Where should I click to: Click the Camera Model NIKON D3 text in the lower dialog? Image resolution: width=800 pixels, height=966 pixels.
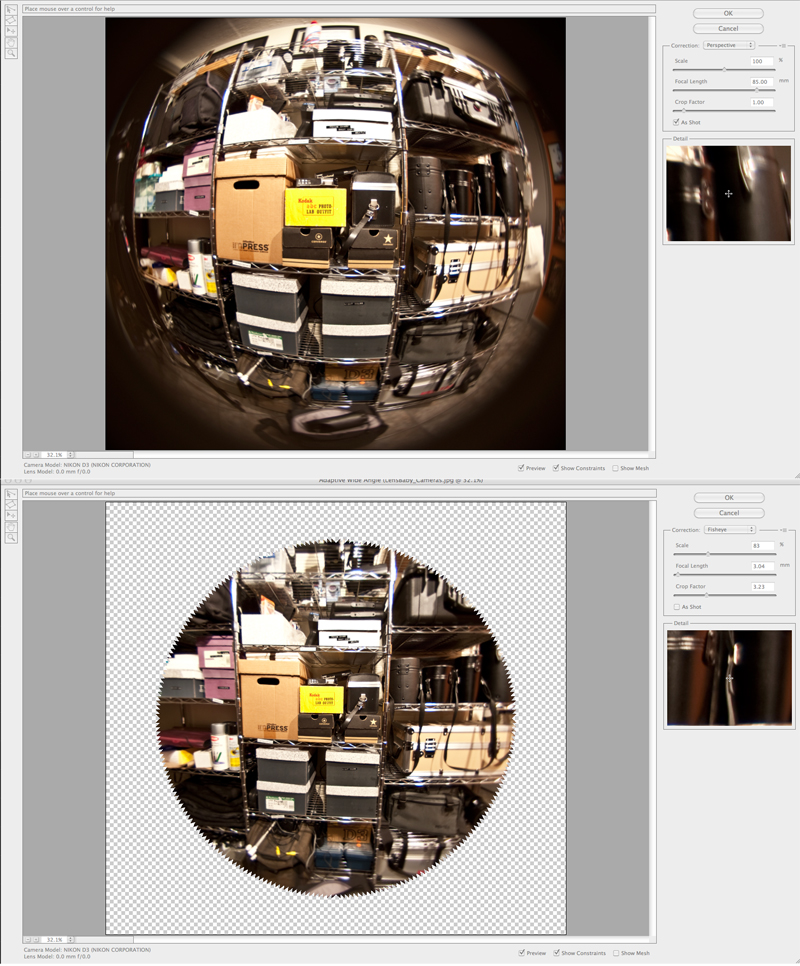pos(87,950)
